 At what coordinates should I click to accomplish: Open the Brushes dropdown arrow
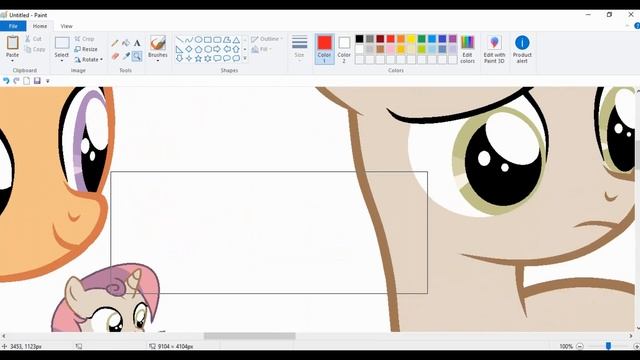pyautogui.click(x=158, y=61)
